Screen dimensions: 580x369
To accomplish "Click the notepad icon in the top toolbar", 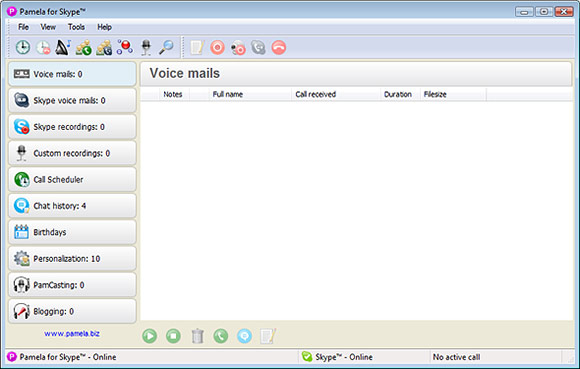I will tap(197, 48).
